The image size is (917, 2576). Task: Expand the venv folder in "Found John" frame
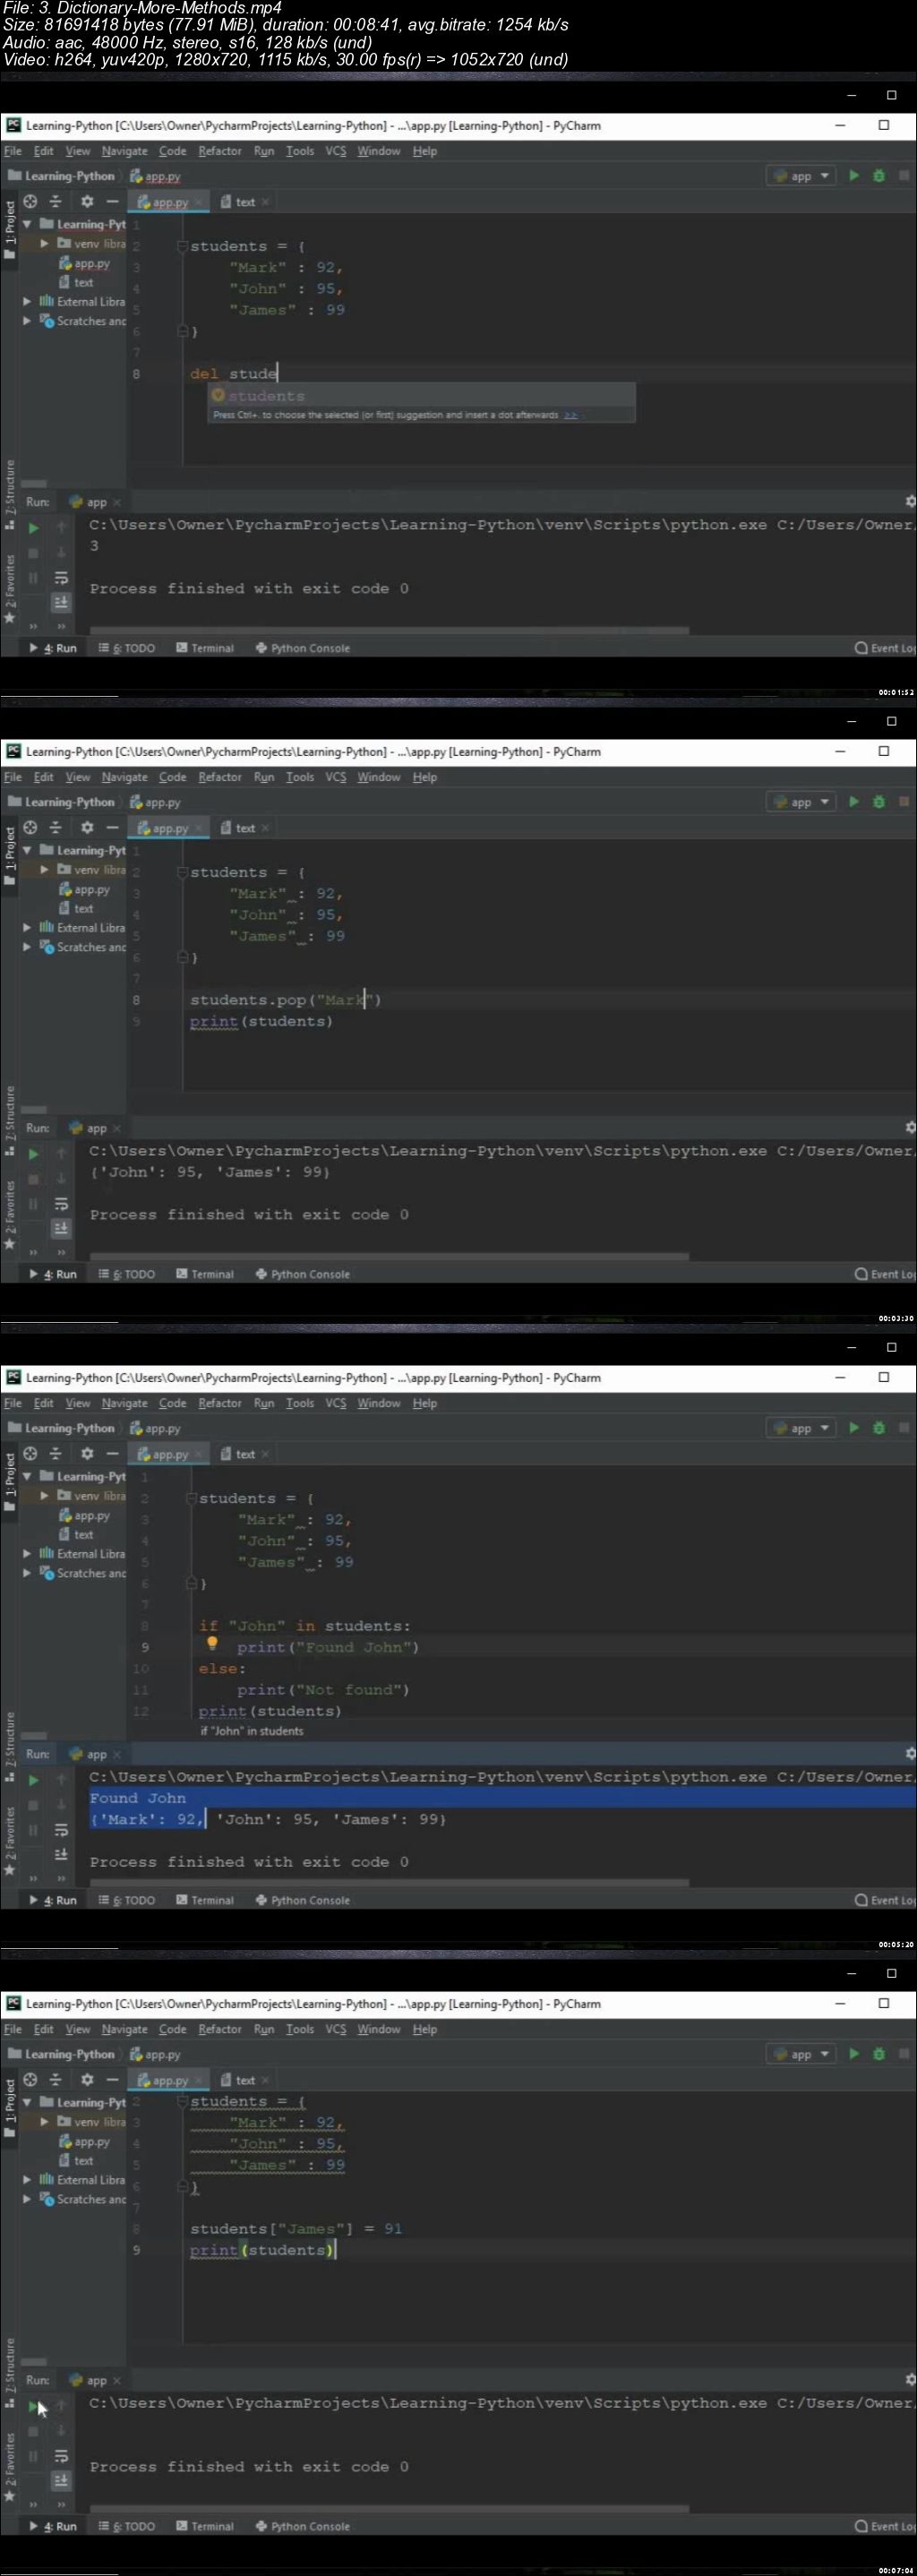coord(44,1495)
